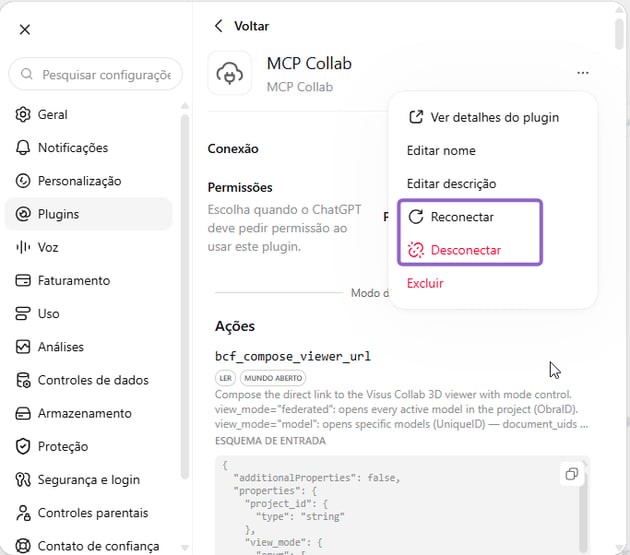The image size is (630, 555).
Task: Close the settings with the X
Action: (x=25, y=29)
